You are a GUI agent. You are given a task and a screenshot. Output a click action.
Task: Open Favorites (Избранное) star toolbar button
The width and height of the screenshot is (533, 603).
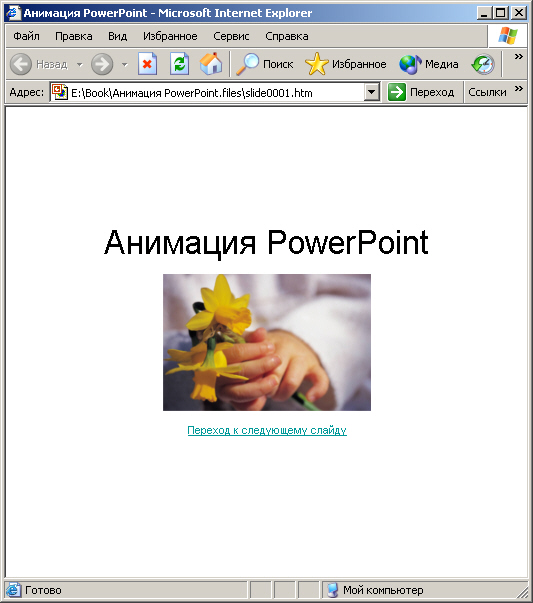click(346, 64)
